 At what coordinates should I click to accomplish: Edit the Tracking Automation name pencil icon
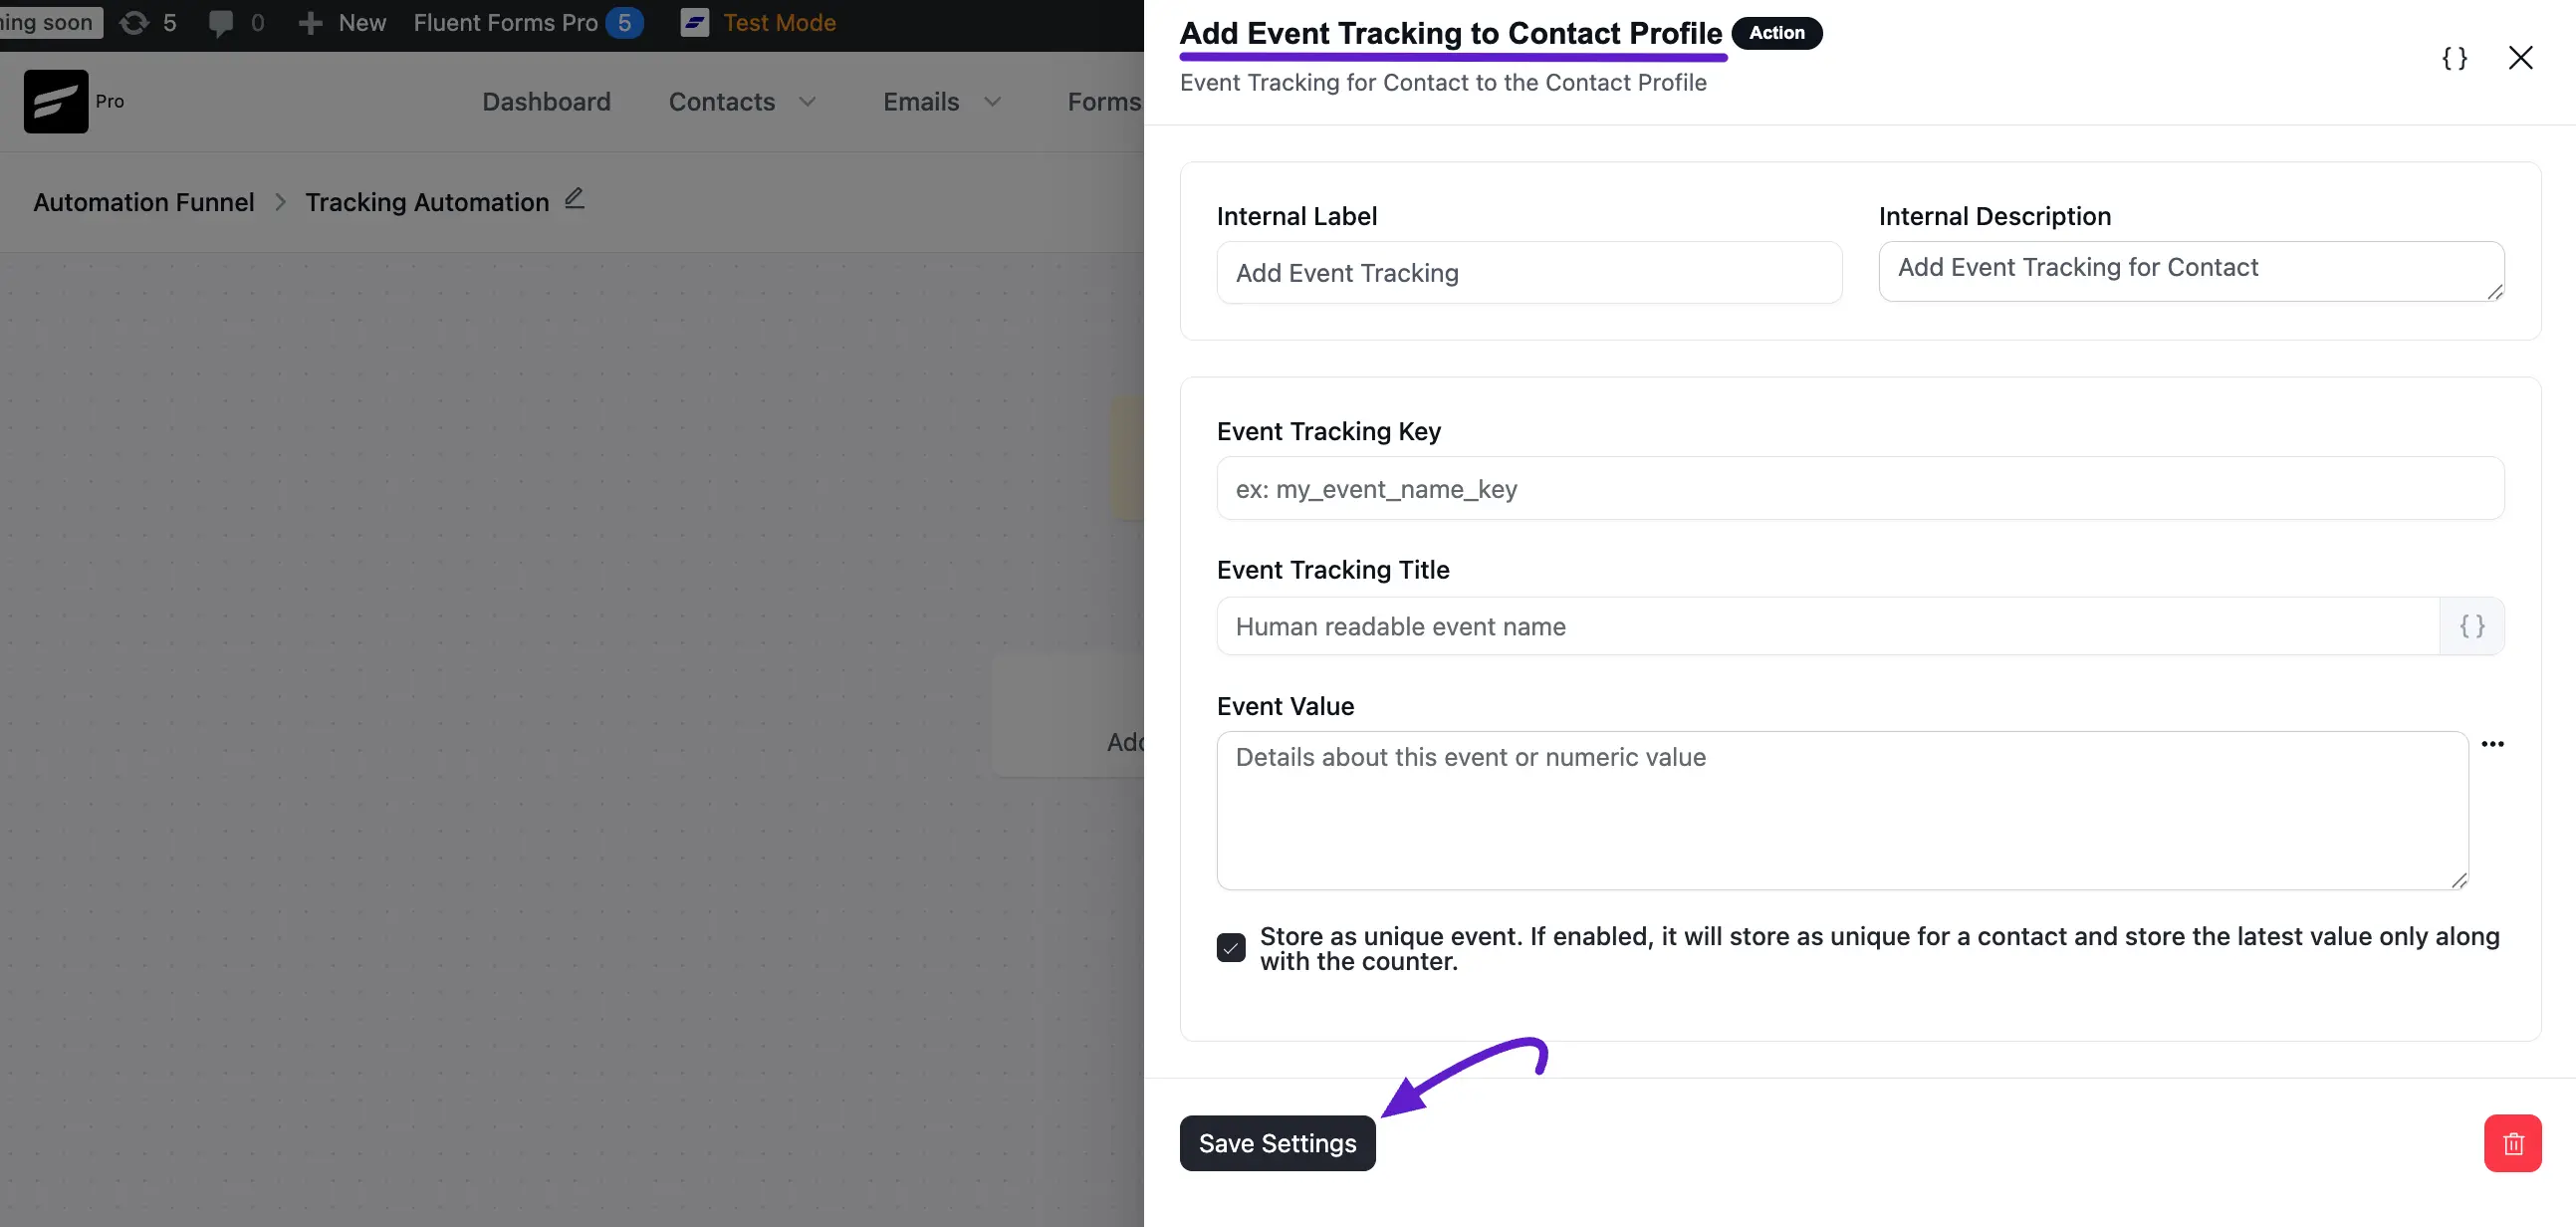(x=574, y=199)
